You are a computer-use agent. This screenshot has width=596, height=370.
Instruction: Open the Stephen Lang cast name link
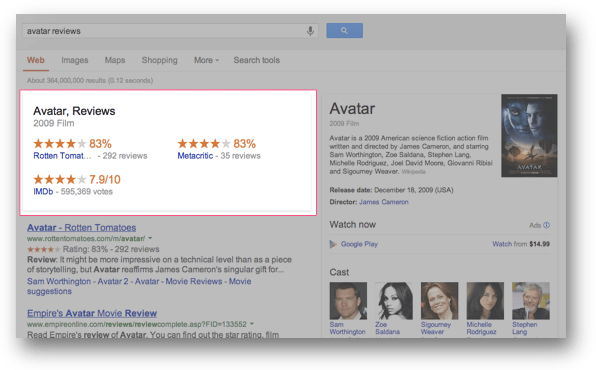pos(525,328)
